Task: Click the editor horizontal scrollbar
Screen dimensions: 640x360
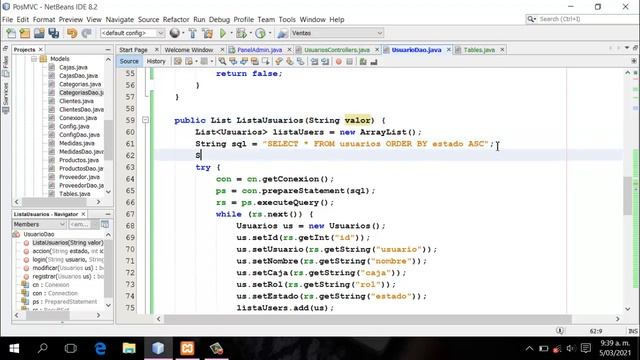Action: pos(367,319)
